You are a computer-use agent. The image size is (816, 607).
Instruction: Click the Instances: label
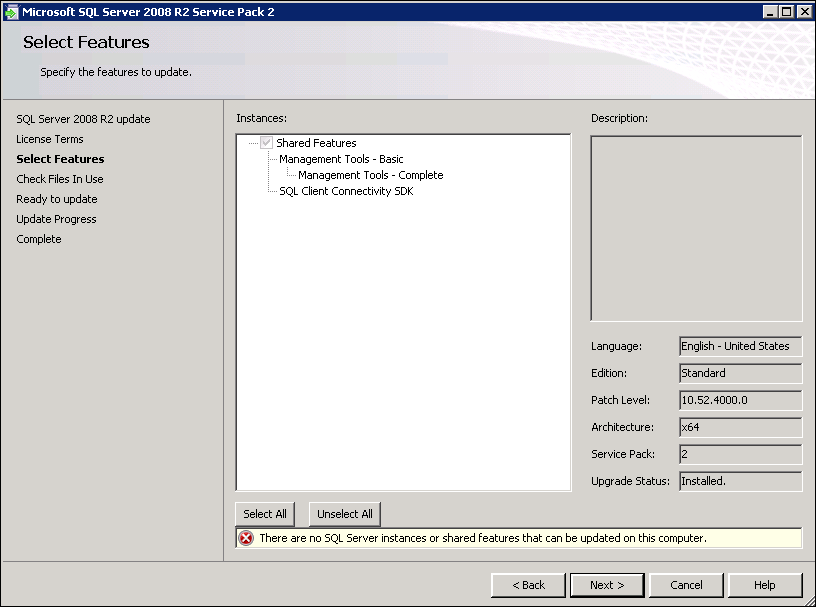click(261, 118)
